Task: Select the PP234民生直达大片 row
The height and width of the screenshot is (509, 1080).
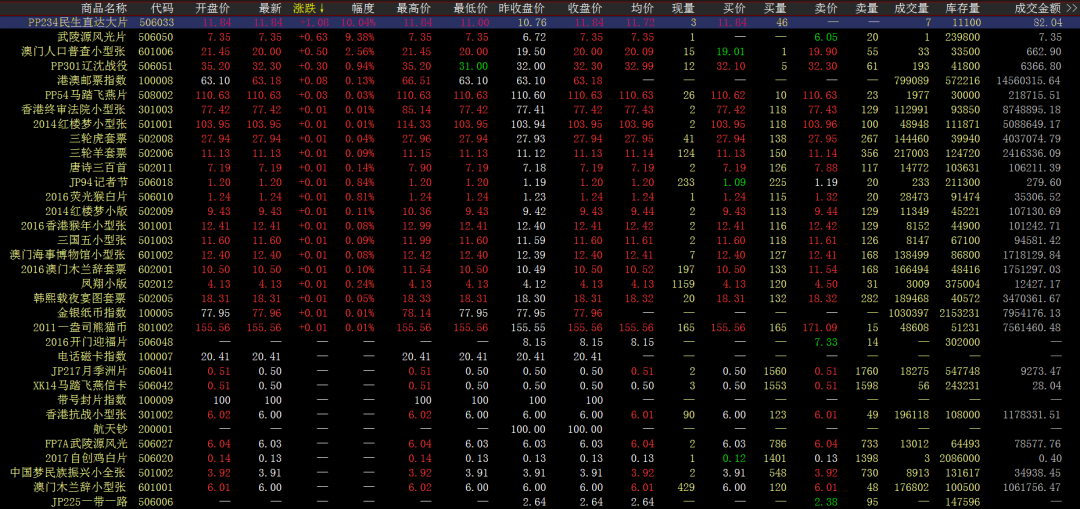Action: [x=540, y=22]
